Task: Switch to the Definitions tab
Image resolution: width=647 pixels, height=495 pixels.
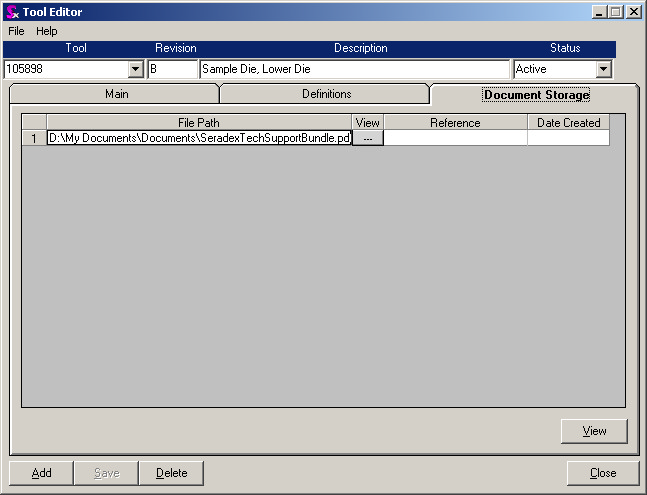Action: 326,94
